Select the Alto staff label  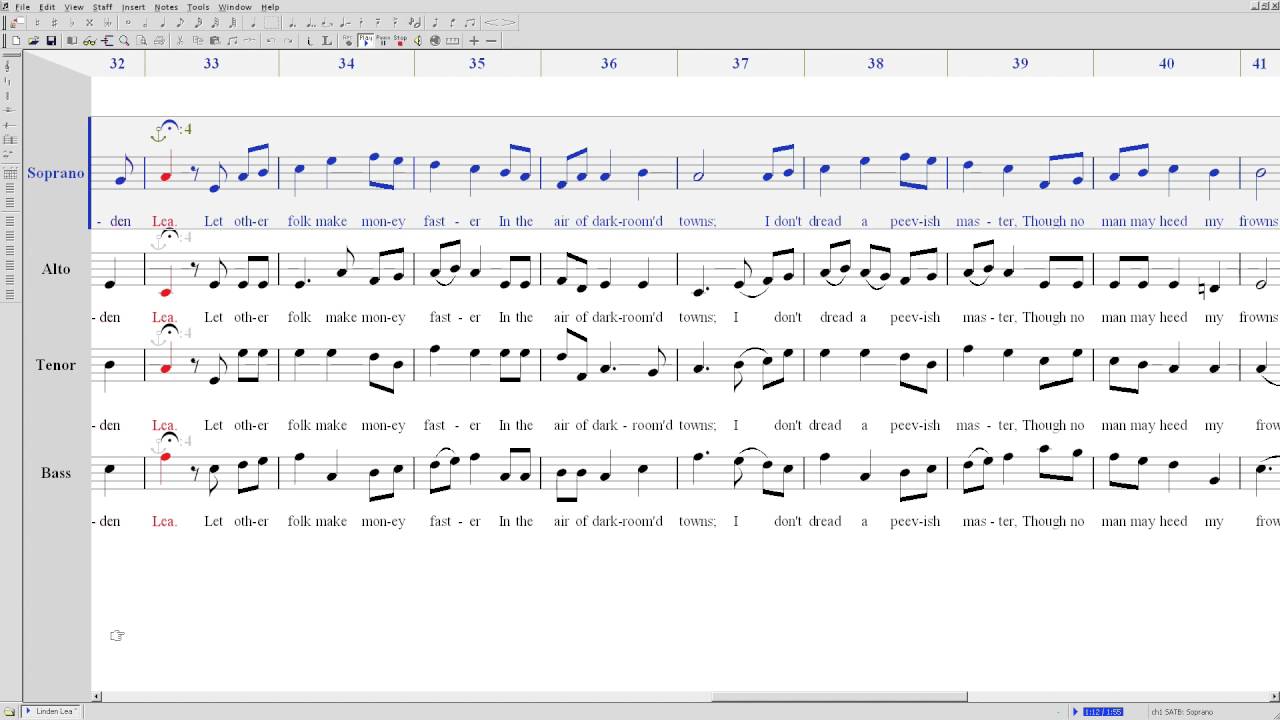tap(57, 269)
